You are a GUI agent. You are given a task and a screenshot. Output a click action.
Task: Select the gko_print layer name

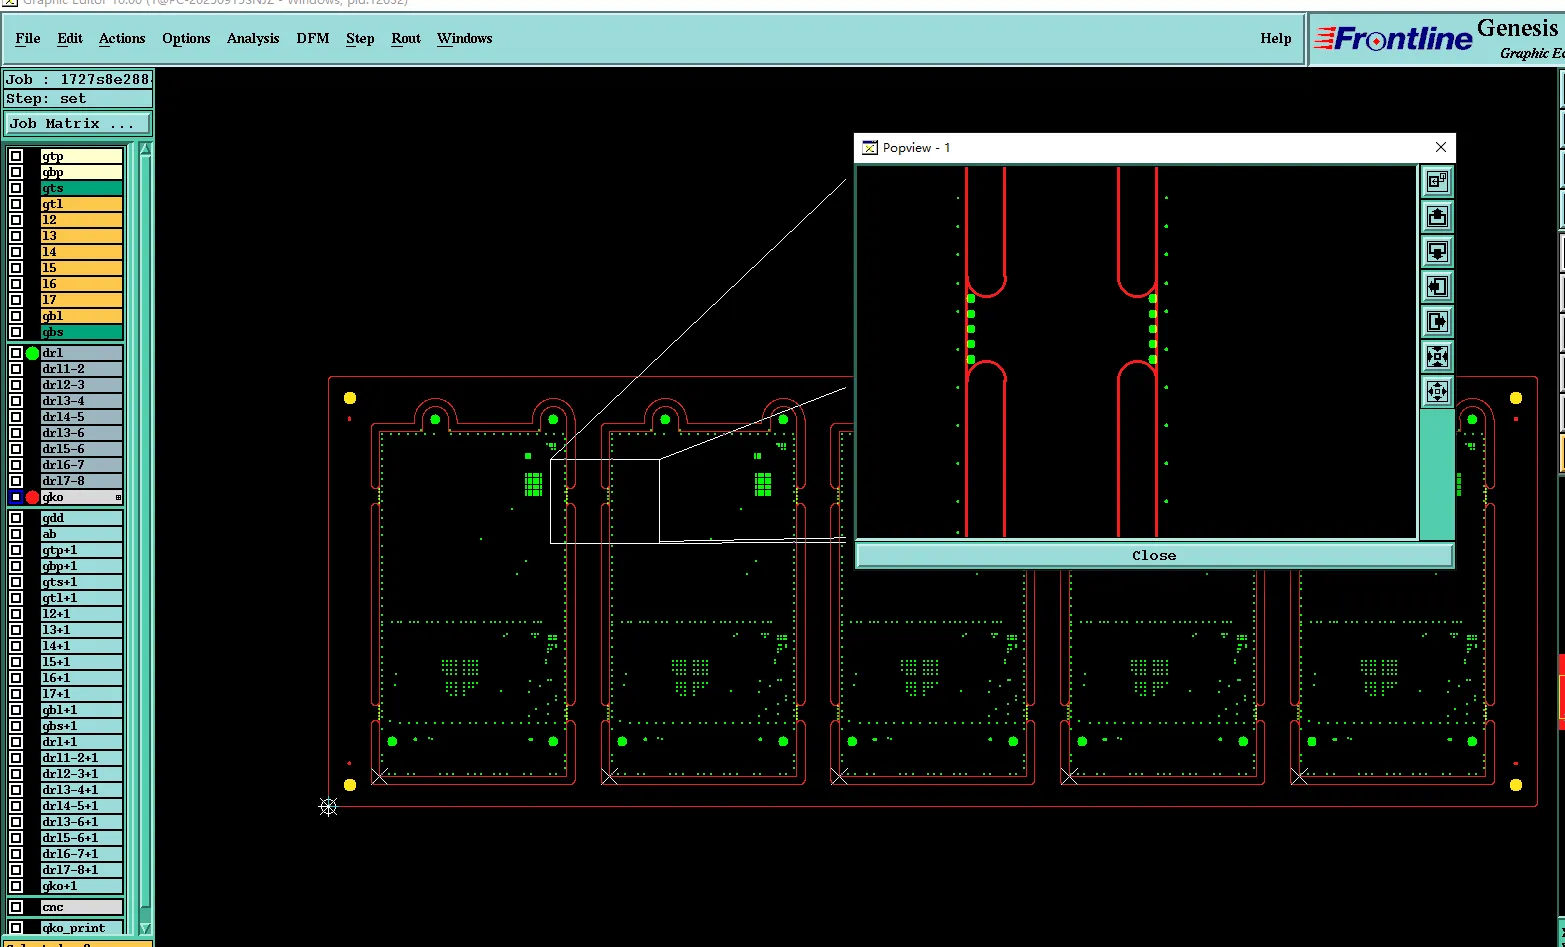coord(81,928)
